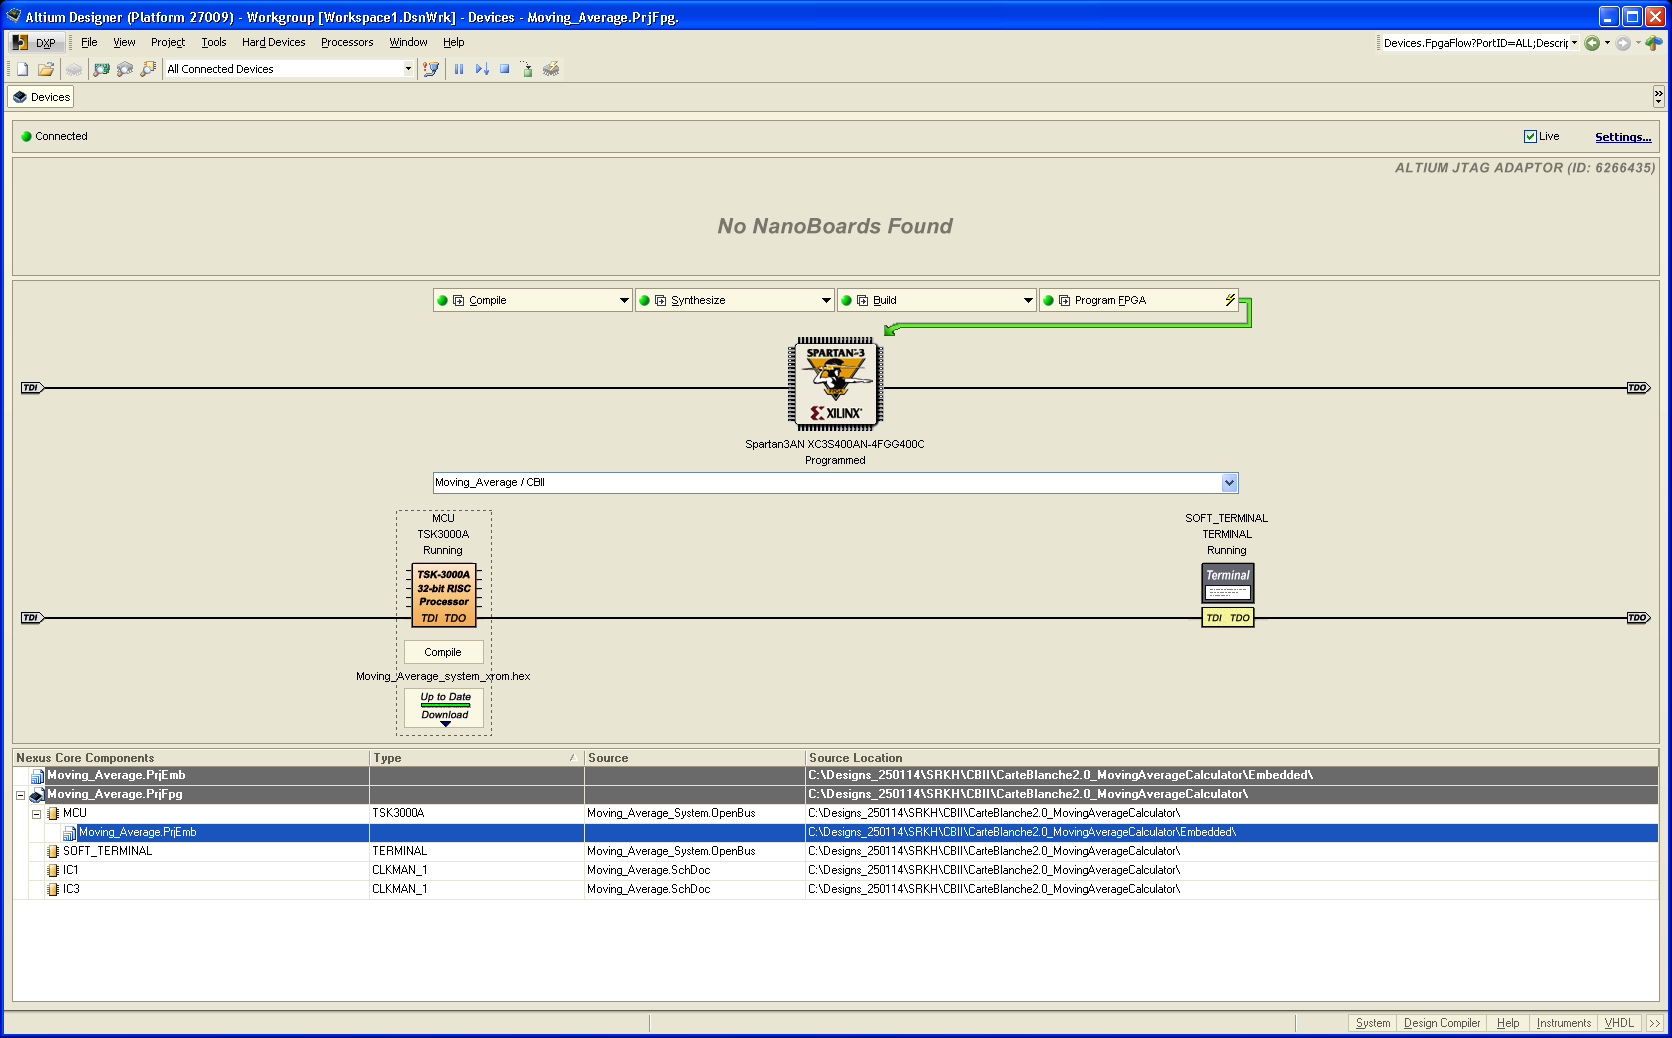
Task: Expand the collapsed panel chevron at right
Action: [1659, 96]
